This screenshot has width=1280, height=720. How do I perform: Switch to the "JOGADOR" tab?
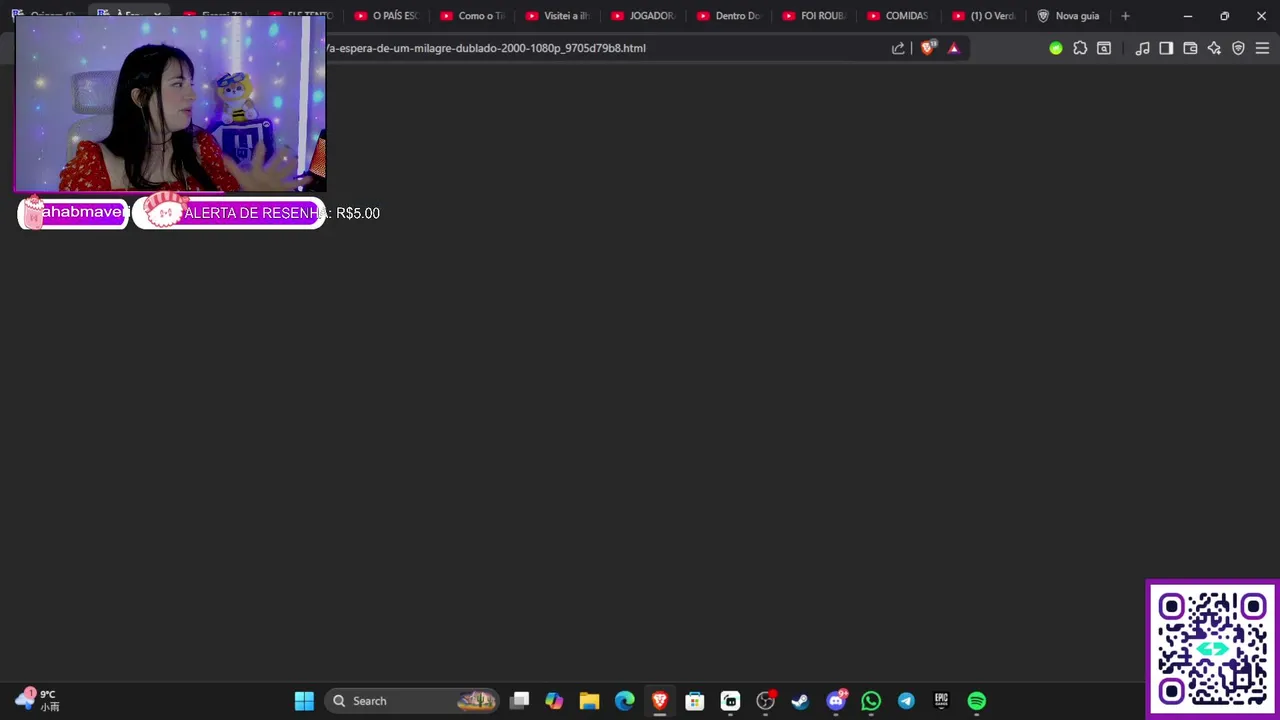click(645, 16)
